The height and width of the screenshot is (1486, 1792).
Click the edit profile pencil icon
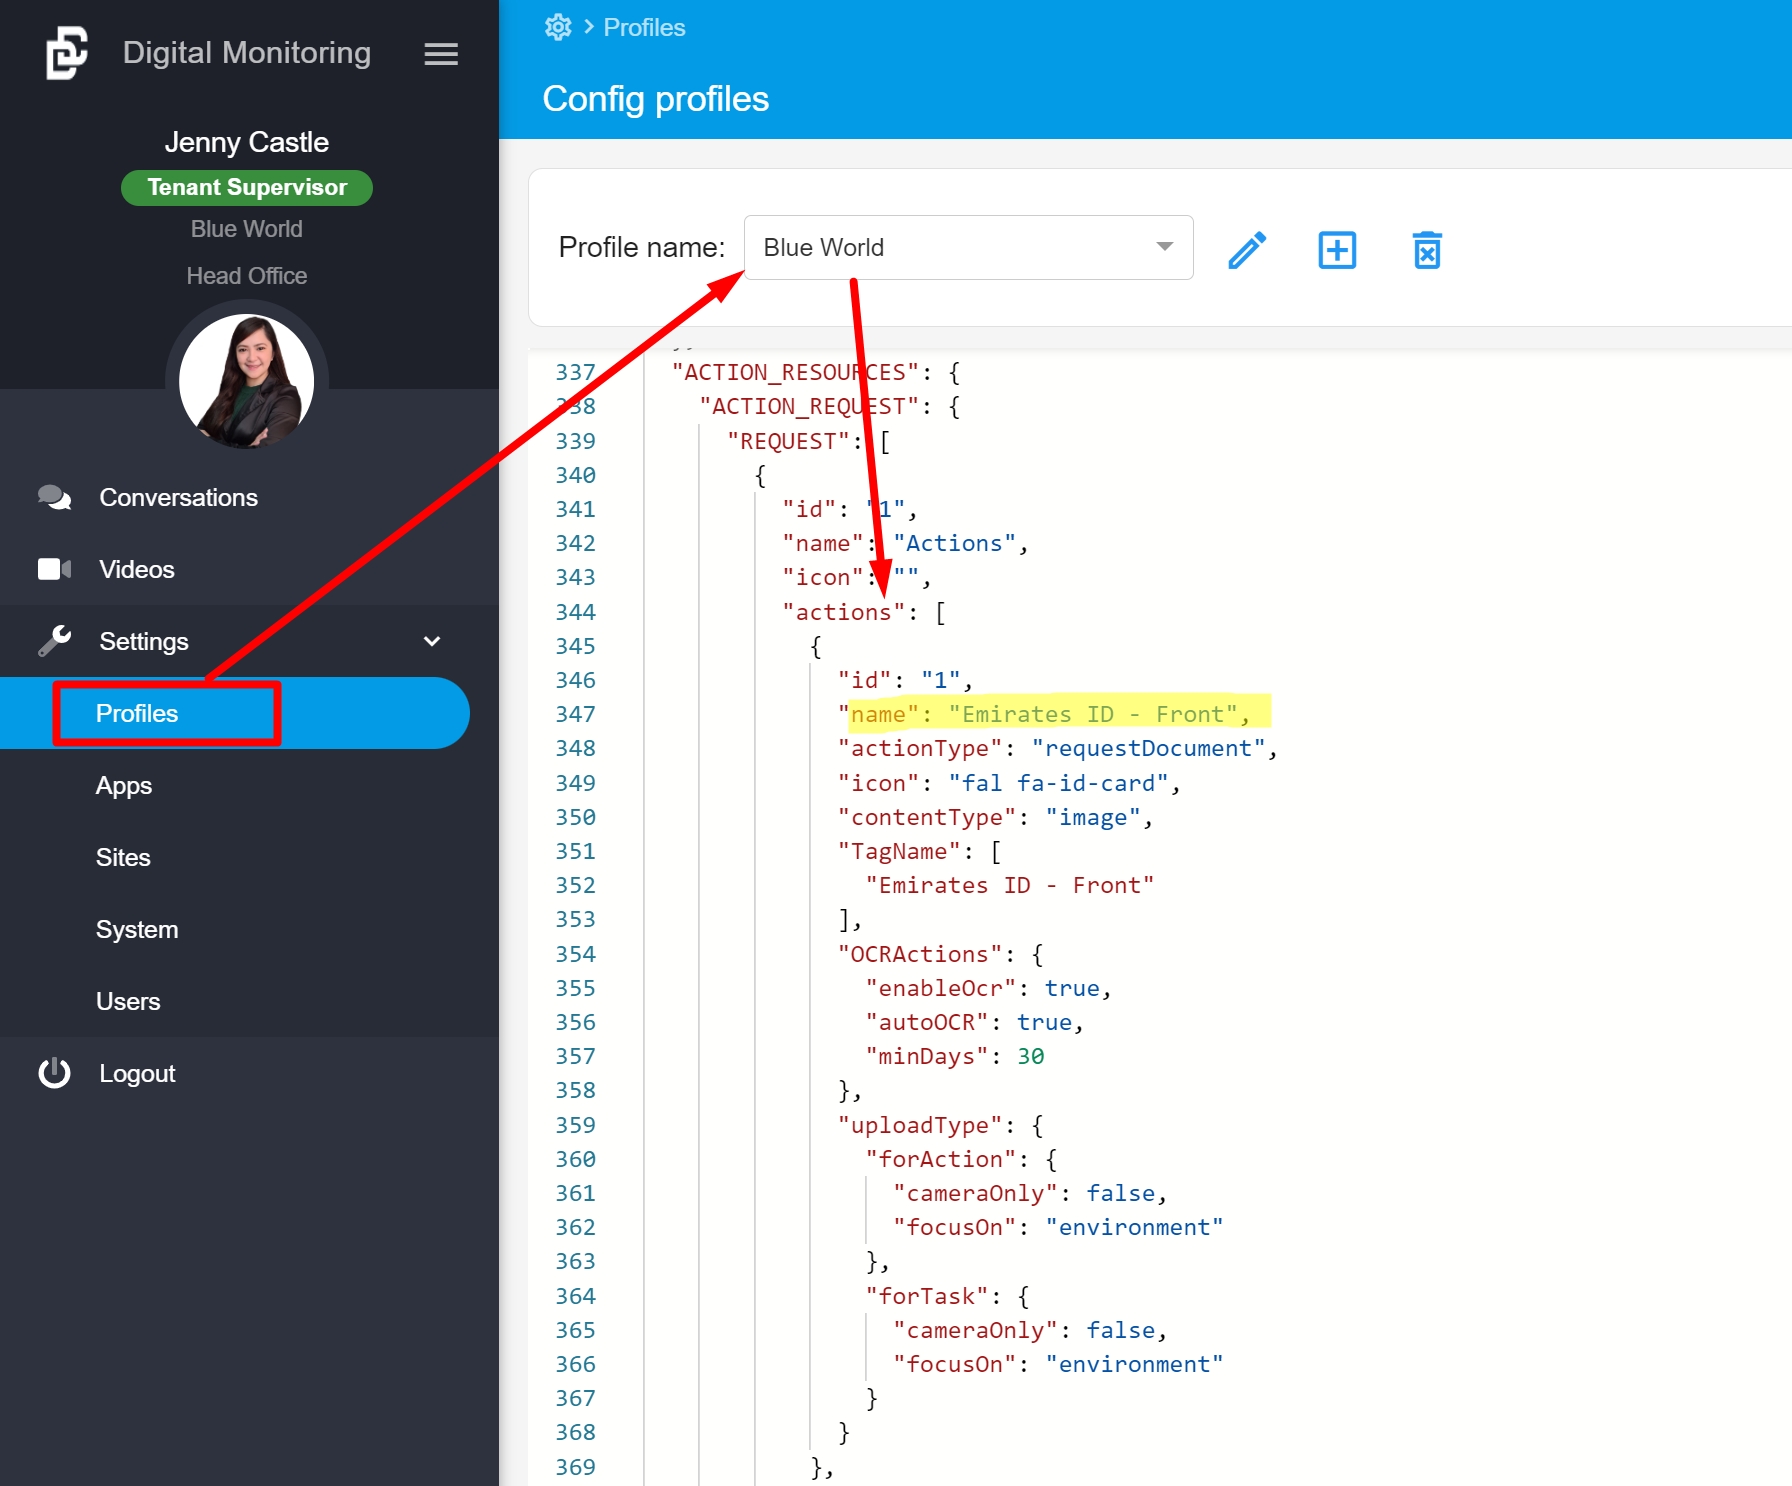click(x=1246, y=250)
